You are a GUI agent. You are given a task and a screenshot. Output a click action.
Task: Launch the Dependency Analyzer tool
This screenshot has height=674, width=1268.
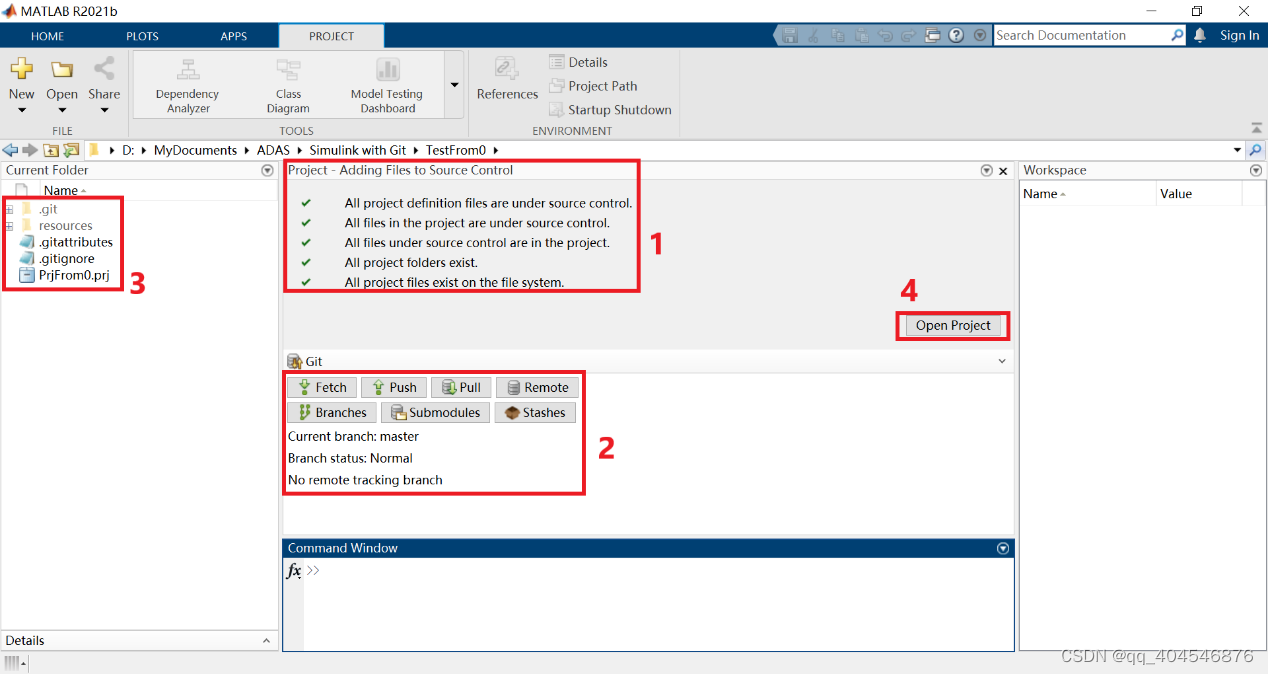coord(188,86)
